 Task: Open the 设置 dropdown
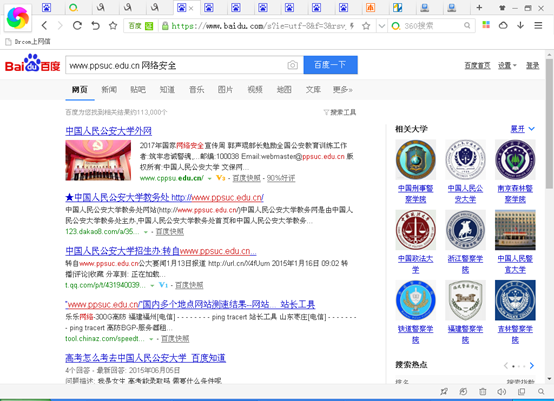507,66
